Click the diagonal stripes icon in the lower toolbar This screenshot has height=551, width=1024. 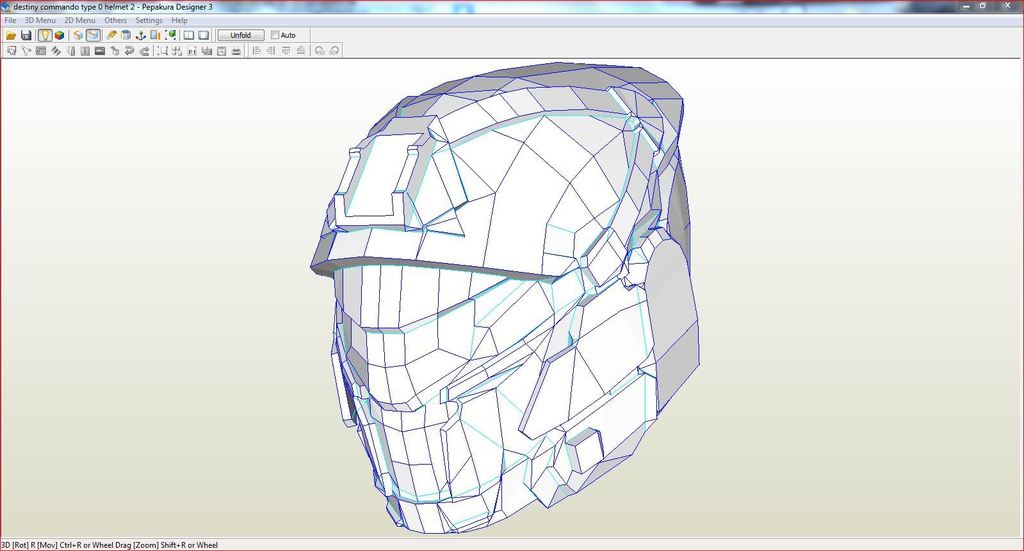point(56,50)
